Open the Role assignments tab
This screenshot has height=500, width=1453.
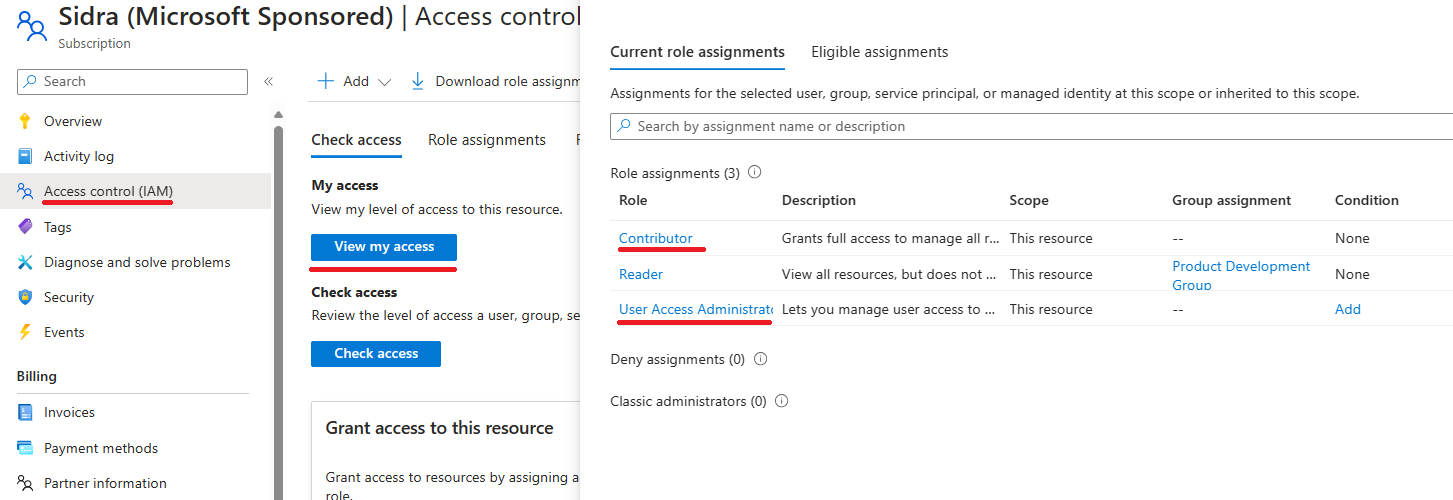coord(487,140)
